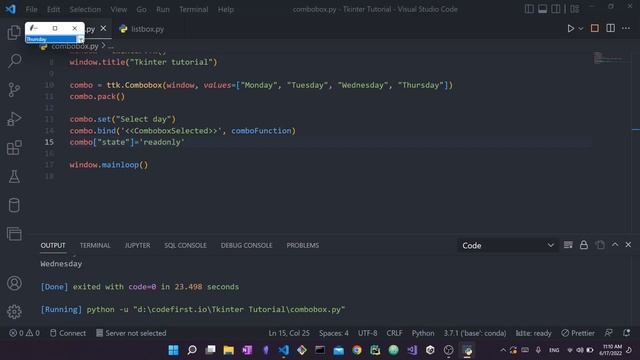Click Connect in the status bar
The height and width of the screenshot is (360, 640).
pyautogui.click(x=68, y=333)
